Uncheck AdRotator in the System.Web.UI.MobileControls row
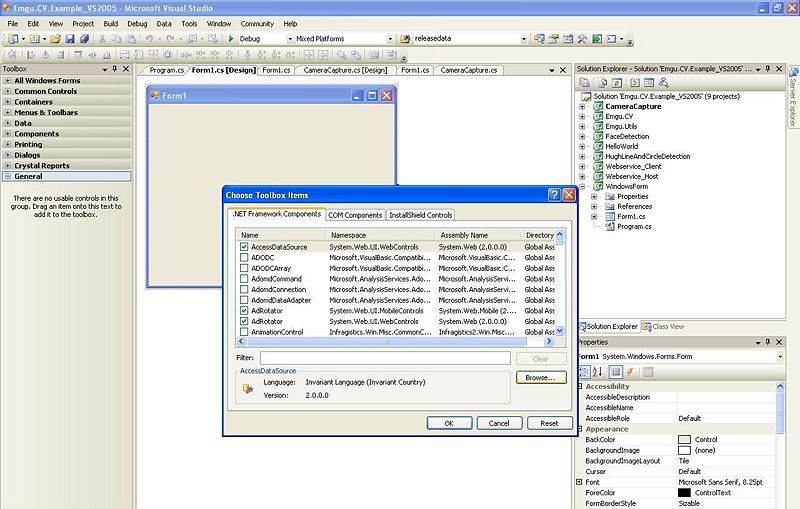 [244, 311]
